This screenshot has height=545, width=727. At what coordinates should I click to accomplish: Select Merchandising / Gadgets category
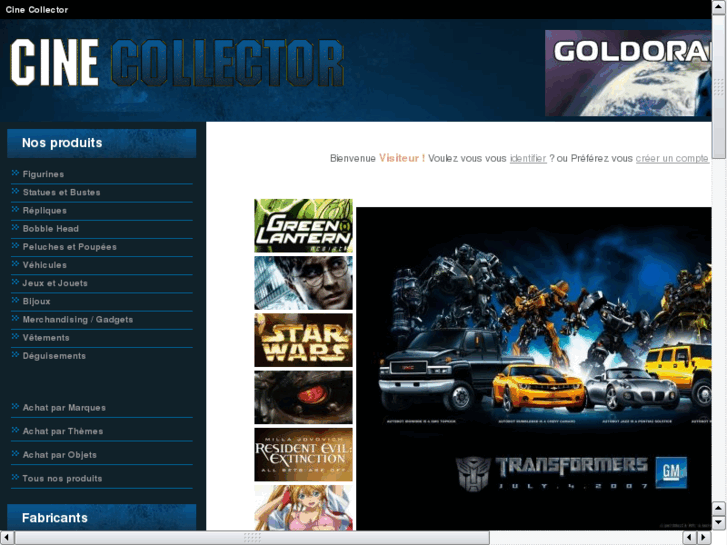(x=77, y=320)
